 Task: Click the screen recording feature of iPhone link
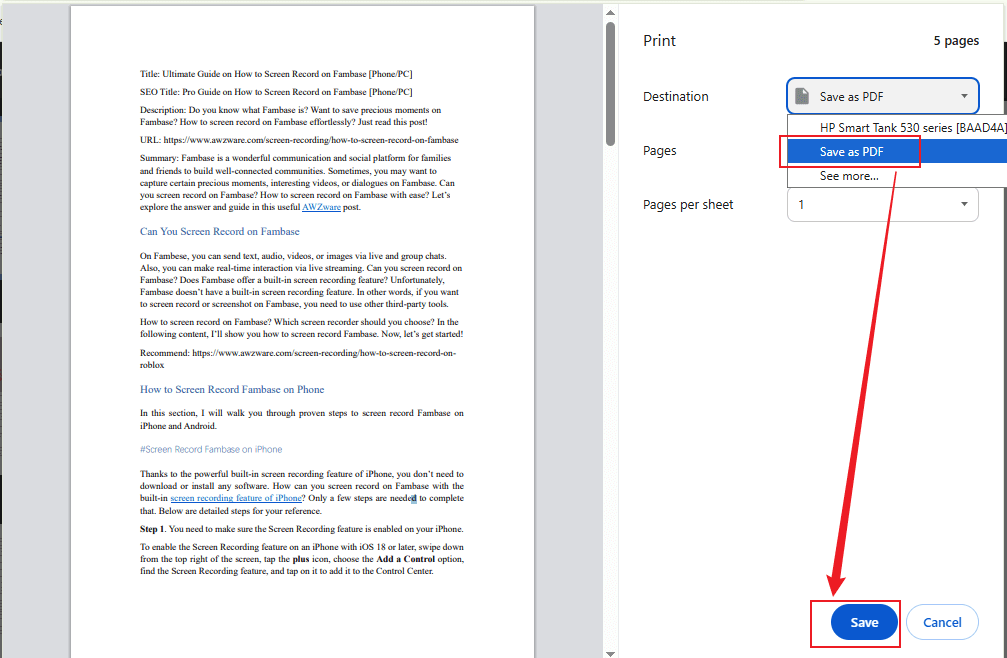(x=236, y=497)
